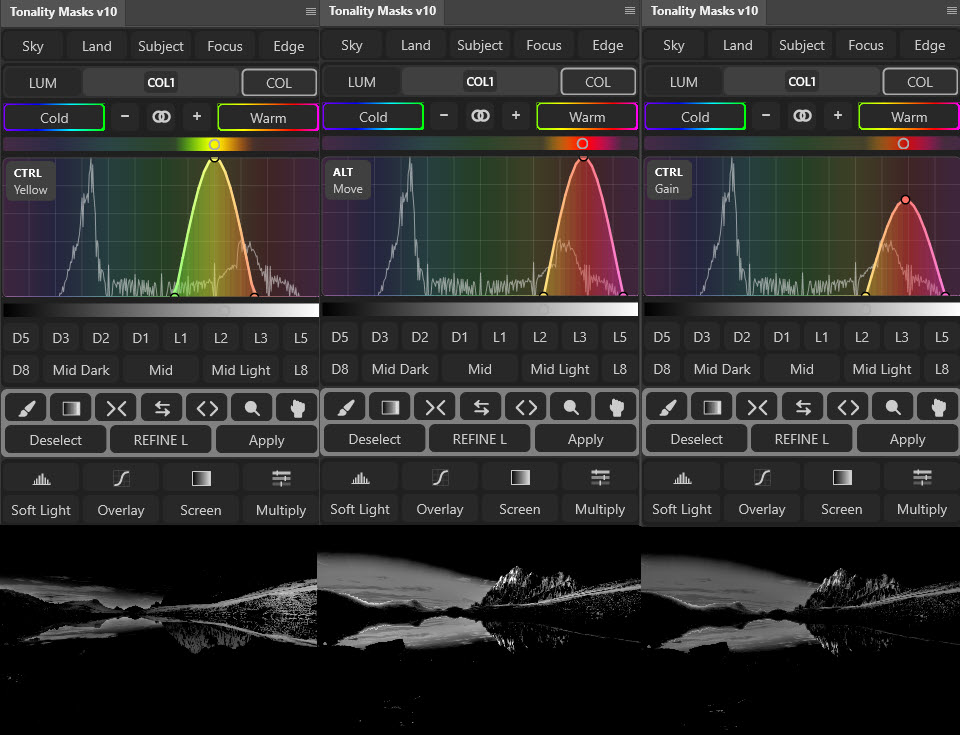Enable the Cold range in the Move panel
The height and width of the screenshot is (735, 960).
click(x=373, y=116)
